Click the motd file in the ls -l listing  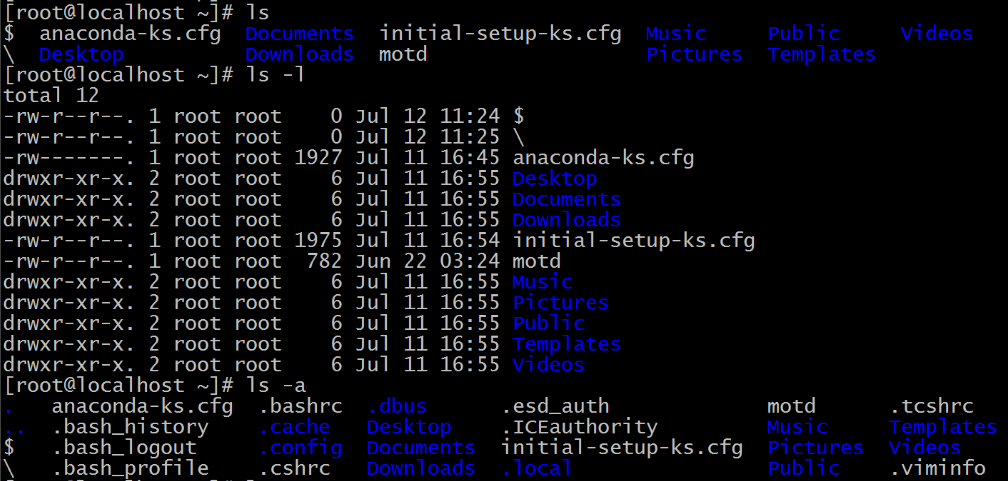(x=536, y=261)
